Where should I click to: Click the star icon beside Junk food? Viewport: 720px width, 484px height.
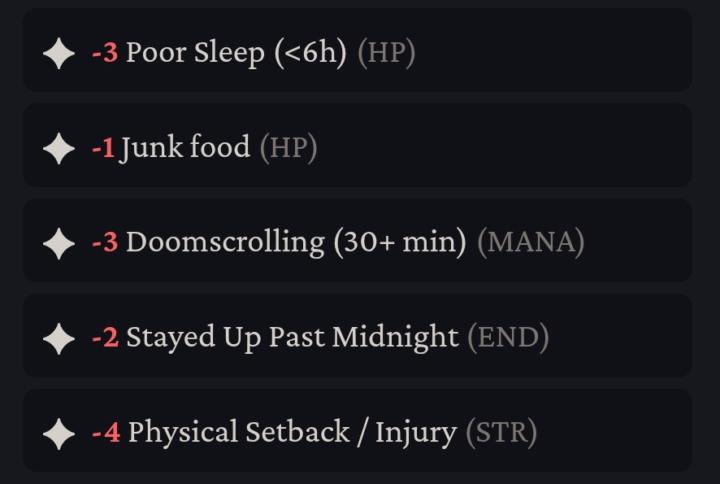pyautogui.click(x=59, y=148)
